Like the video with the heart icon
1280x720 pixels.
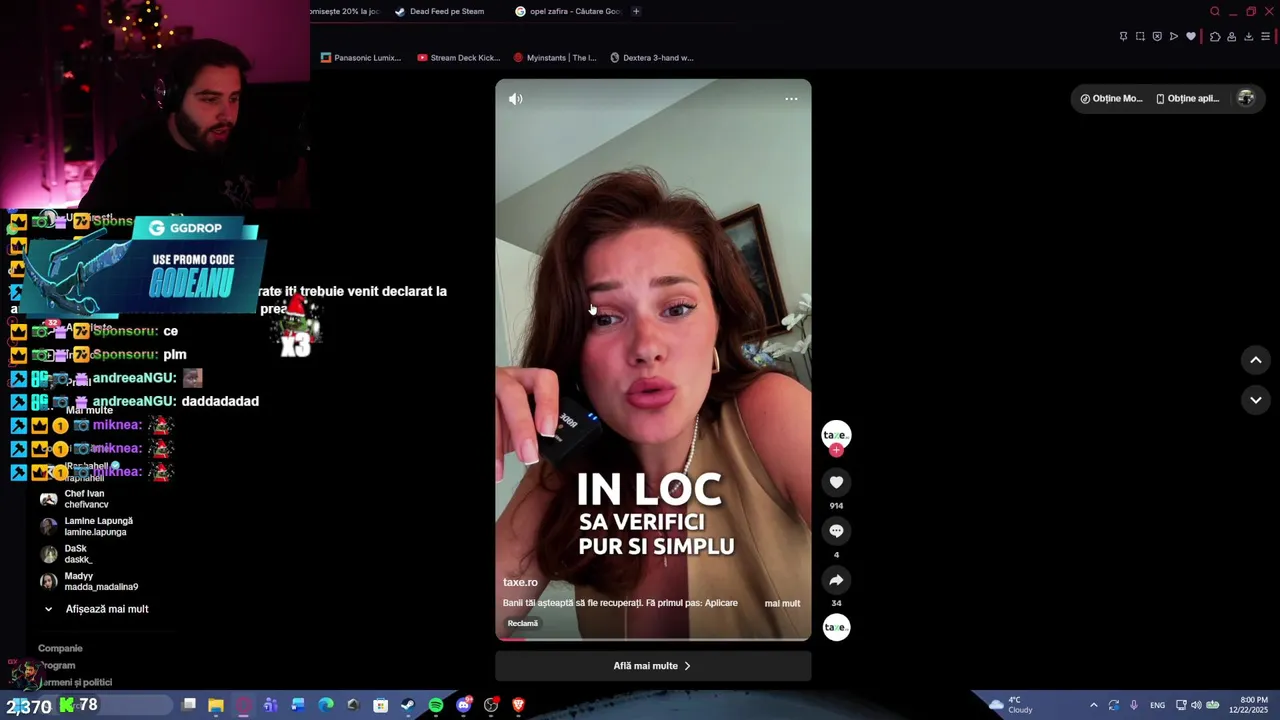click(x=836, y=482)
